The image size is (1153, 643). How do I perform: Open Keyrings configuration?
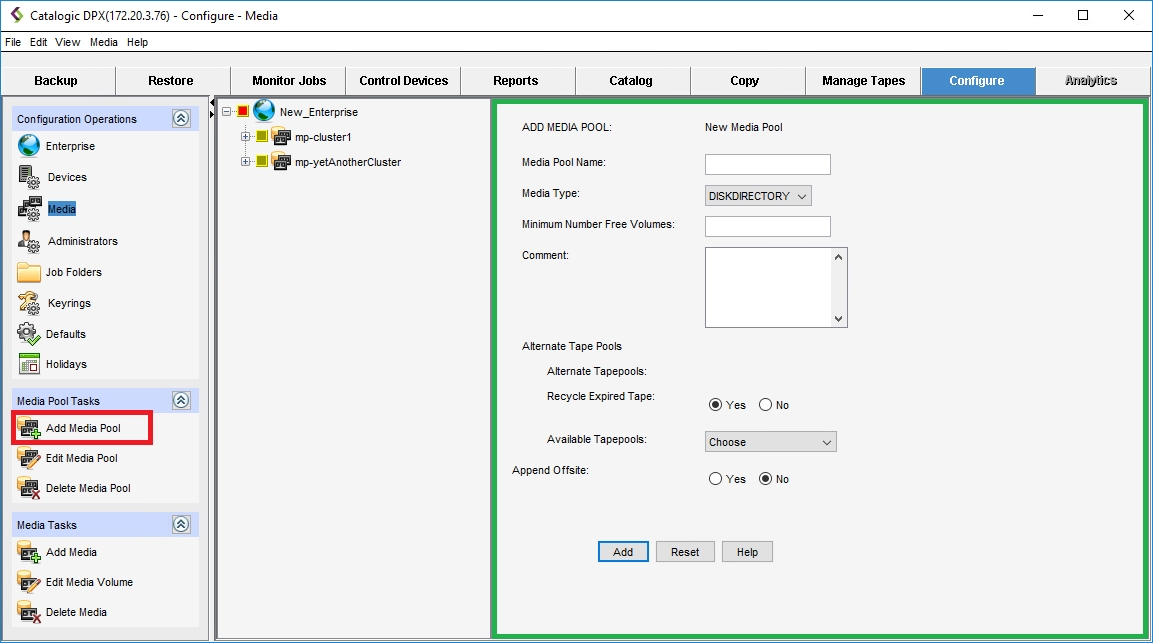click(x=29, y=303)
